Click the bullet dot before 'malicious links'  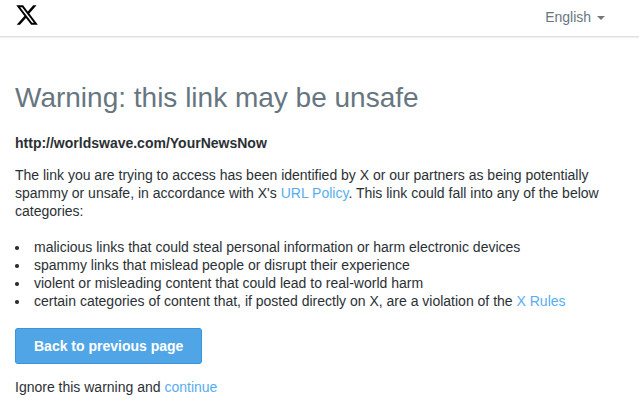(17, 248)
